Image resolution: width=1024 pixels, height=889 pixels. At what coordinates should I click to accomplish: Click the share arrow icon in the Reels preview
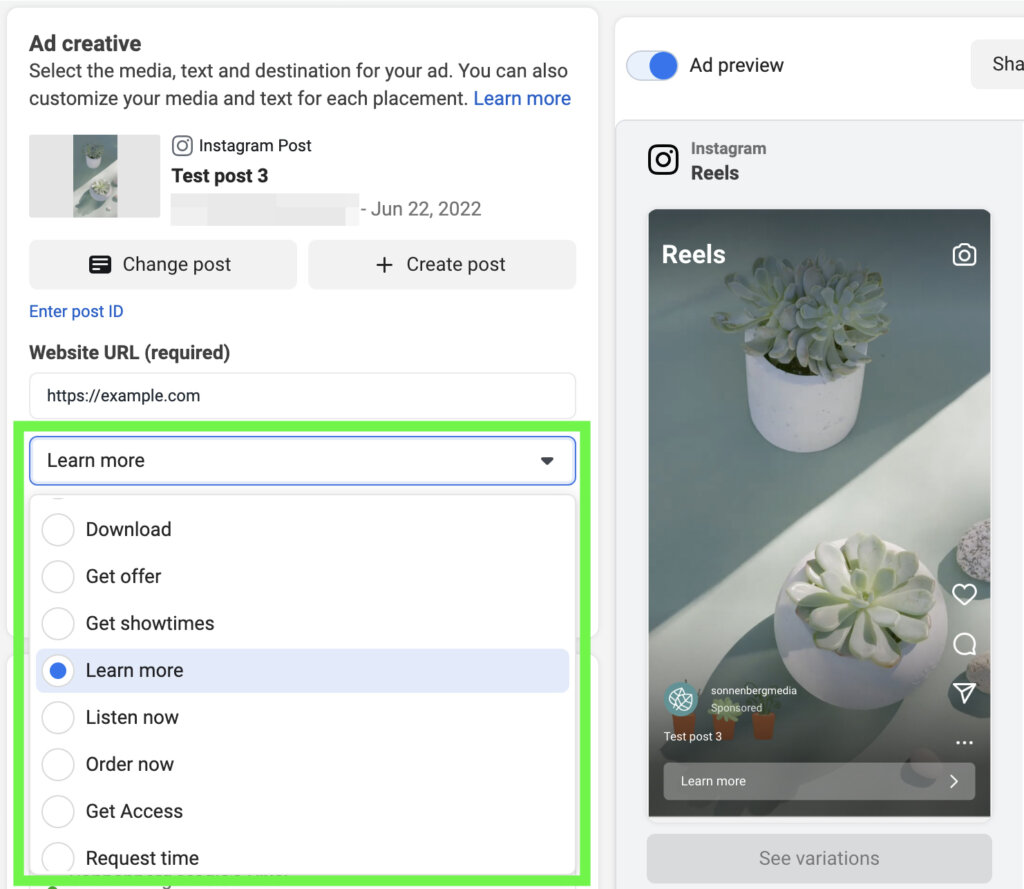tap(964, 693)
